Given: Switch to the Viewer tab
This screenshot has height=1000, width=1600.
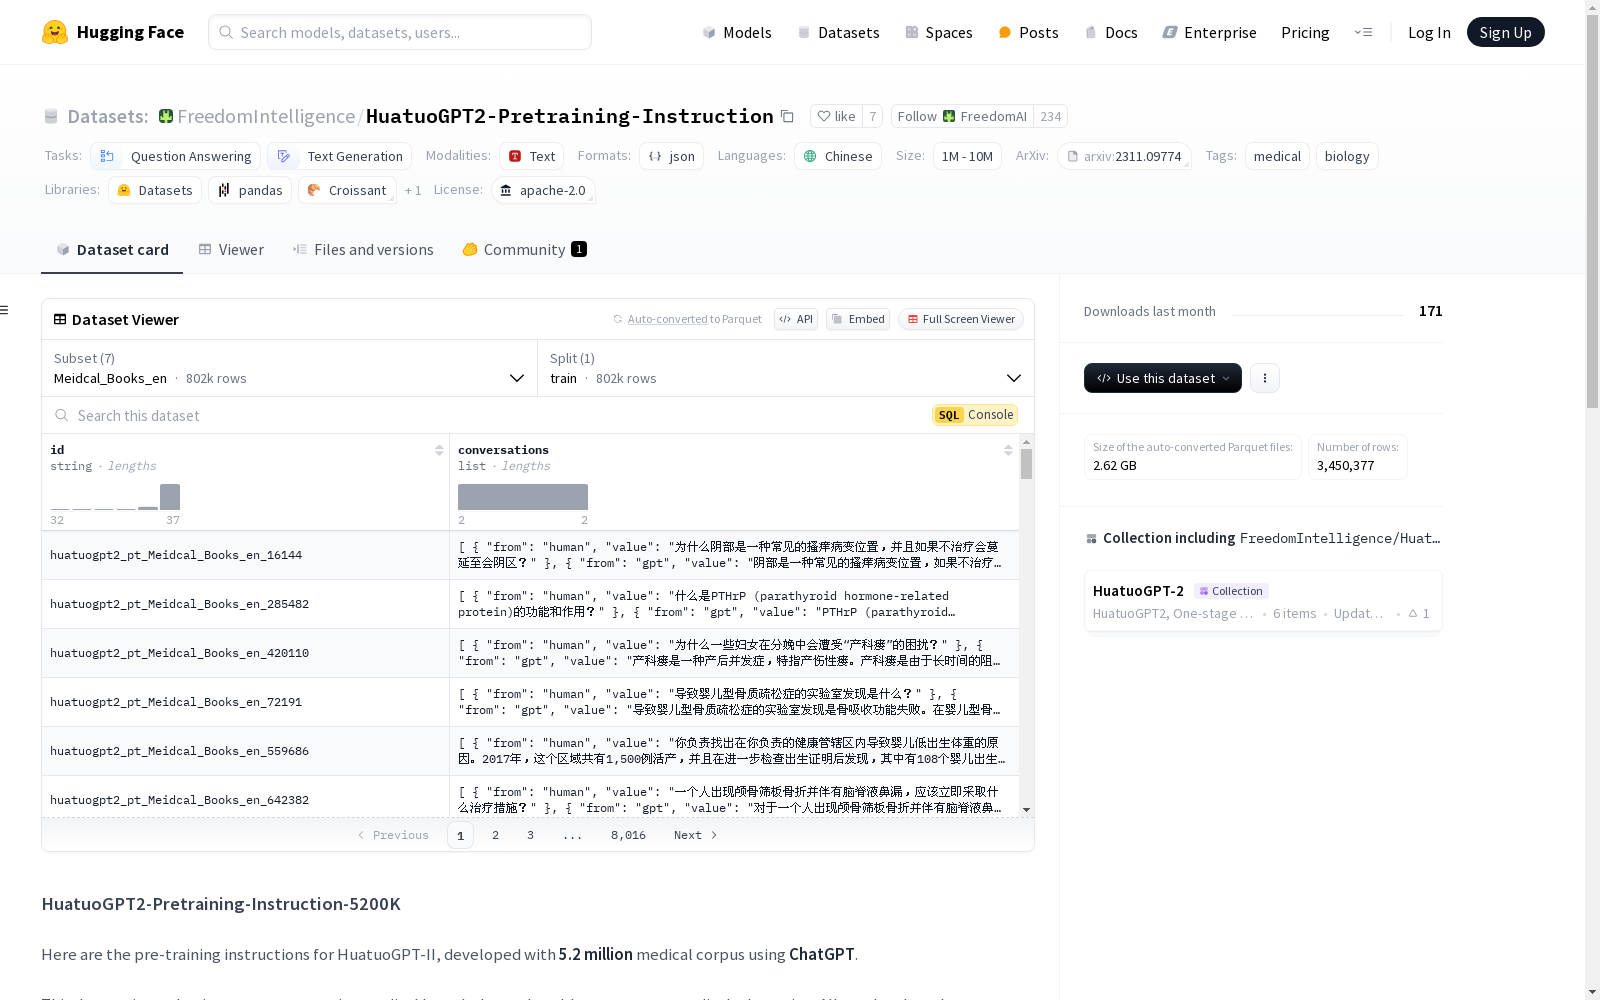Looking at the screenshot, I should (231, 250).
